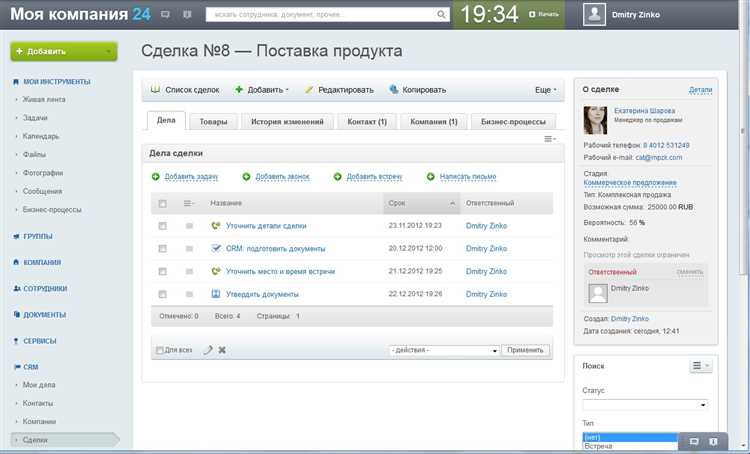Click chat icon in bottom-right corner panel

694,442
